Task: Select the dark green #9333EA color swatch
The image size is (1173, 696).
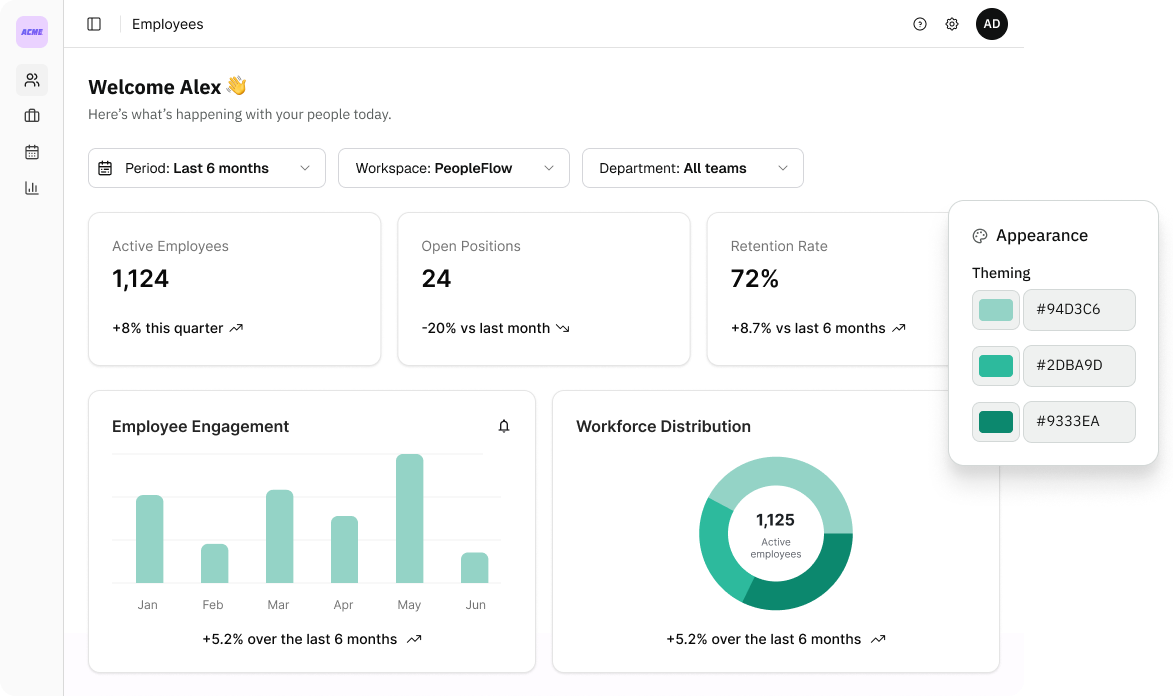Action: (x=996, y=422)
